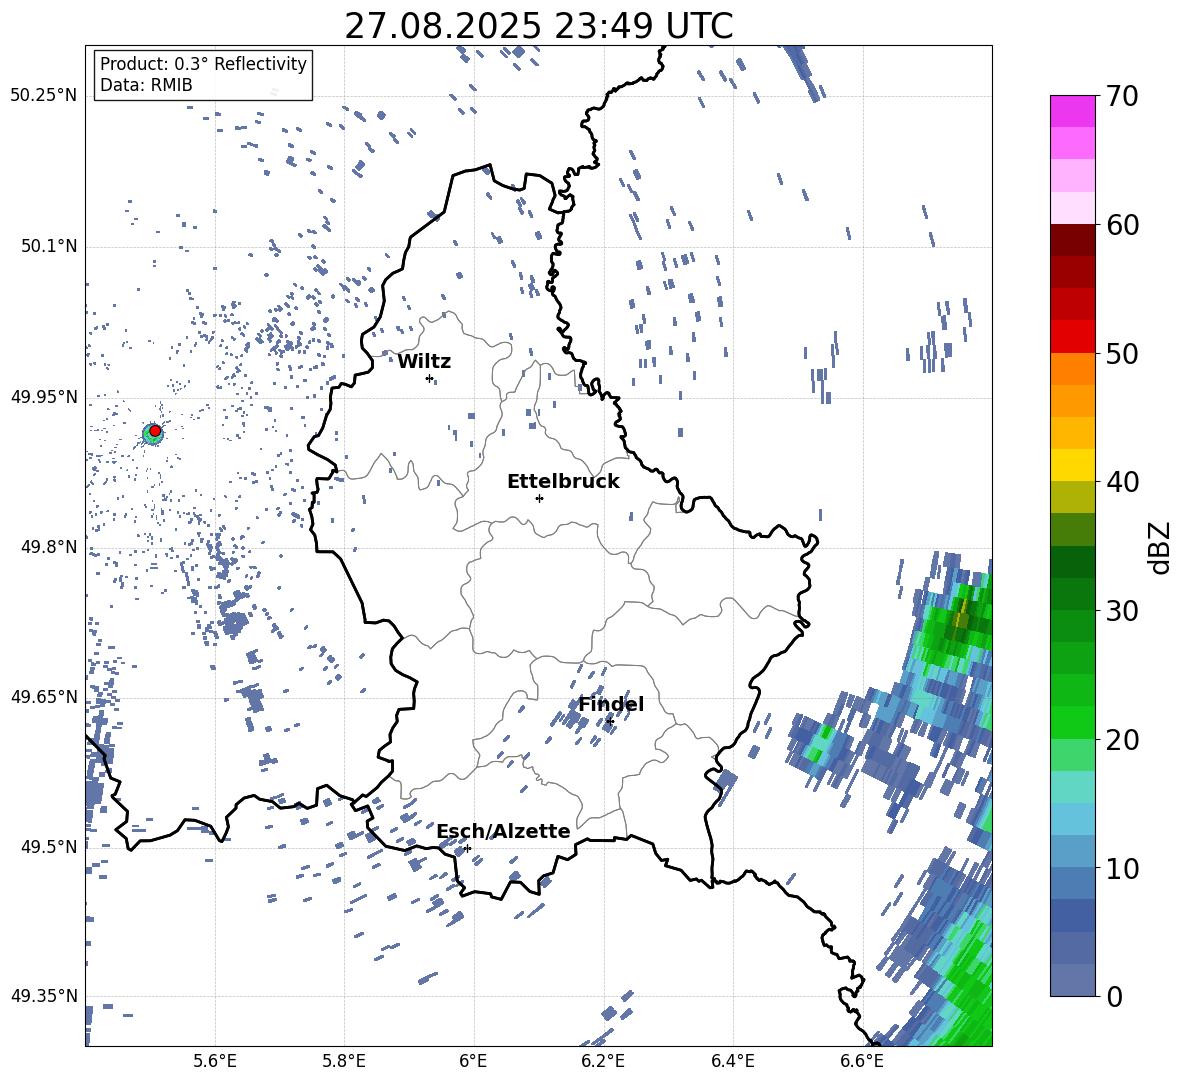The image size is (1184, 1081).
Task: Click the dark red 60 dBZ colorbar segment
Action: click(x=1072, y=240)
